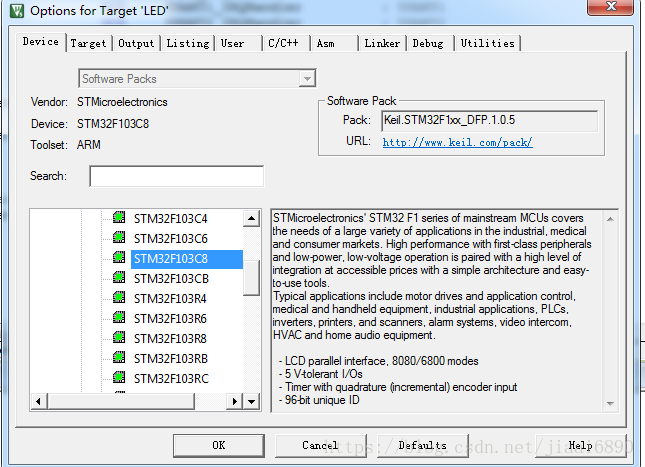Switch to the Device tab

(x=41, y=42)
